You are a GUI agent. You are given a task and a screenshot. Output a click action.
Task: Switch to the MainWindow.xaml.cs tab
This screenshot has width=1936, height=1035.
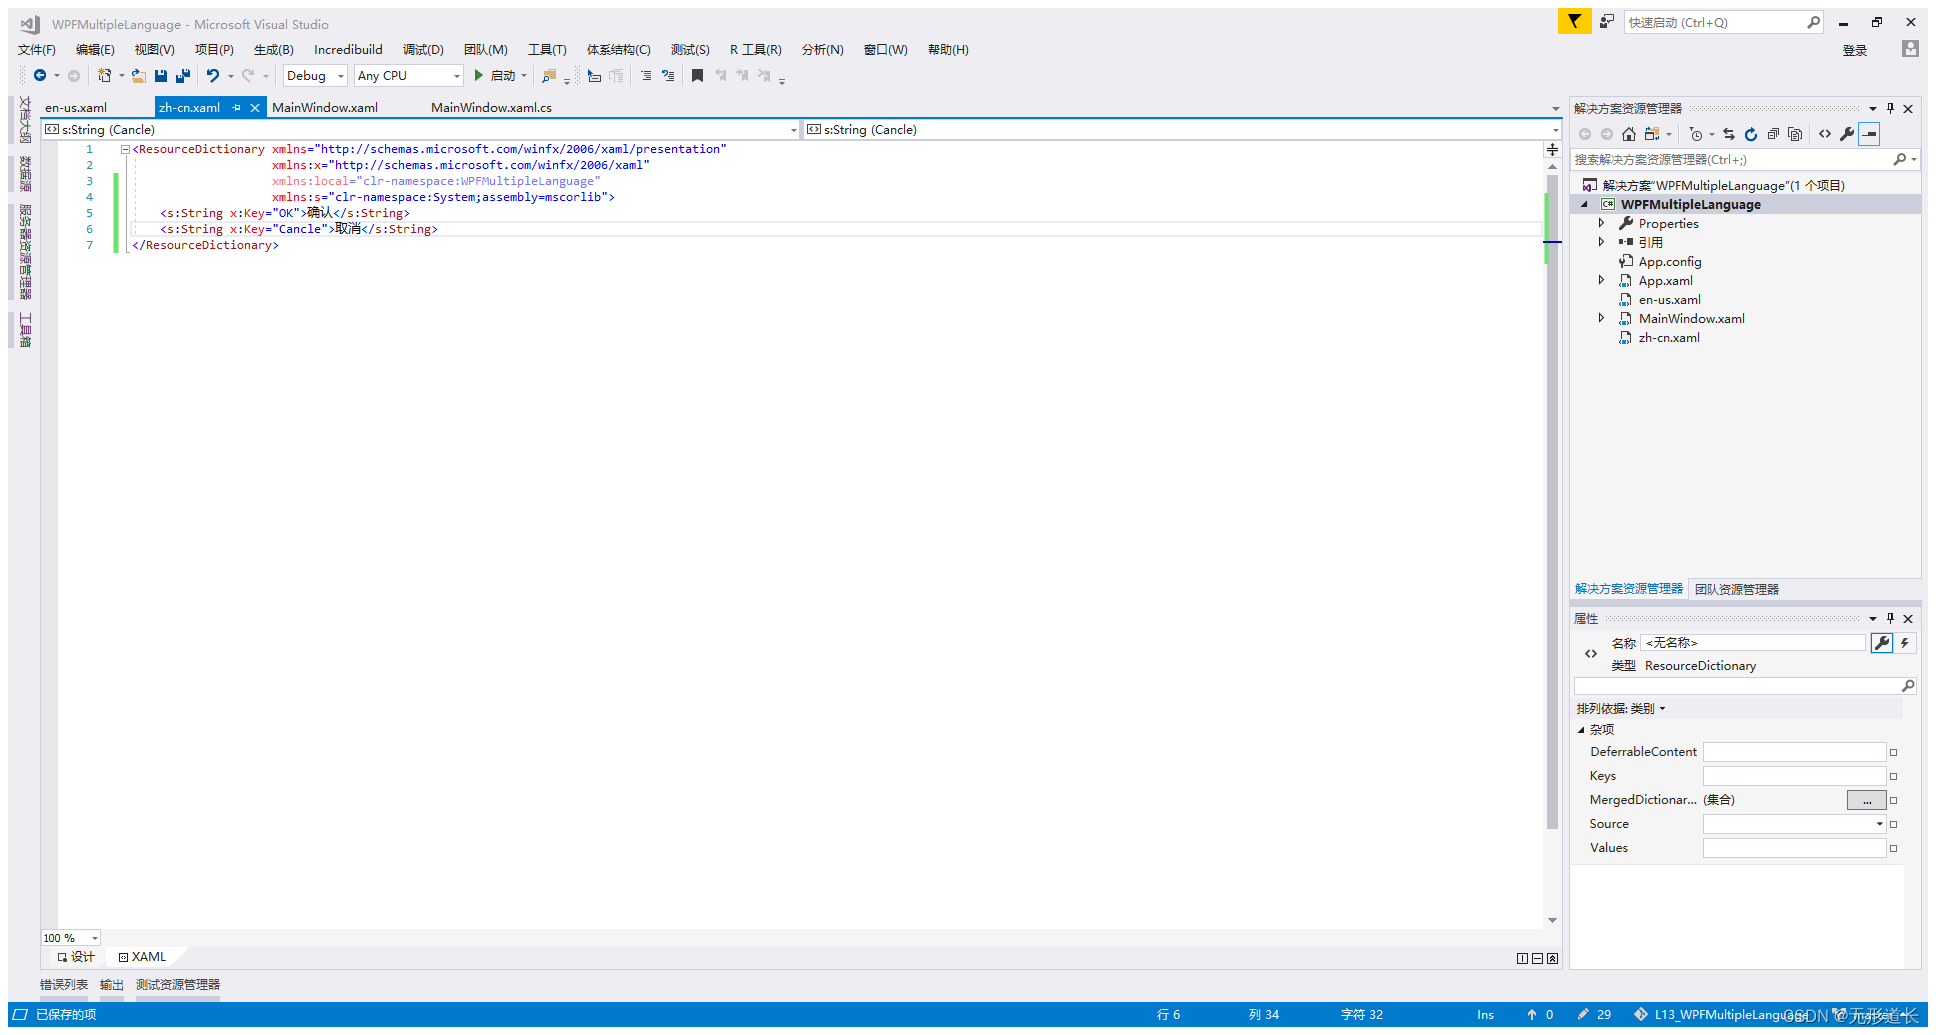coord(491,107)
